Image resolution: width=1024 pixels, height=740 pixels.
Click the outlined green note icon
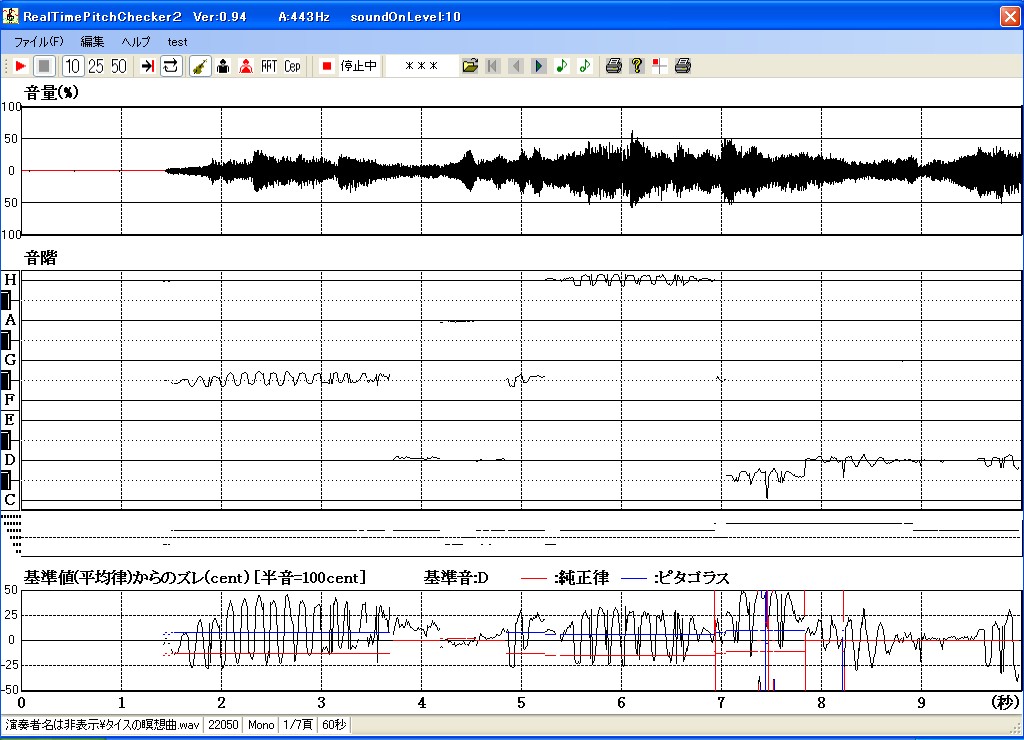coord(584,66)
